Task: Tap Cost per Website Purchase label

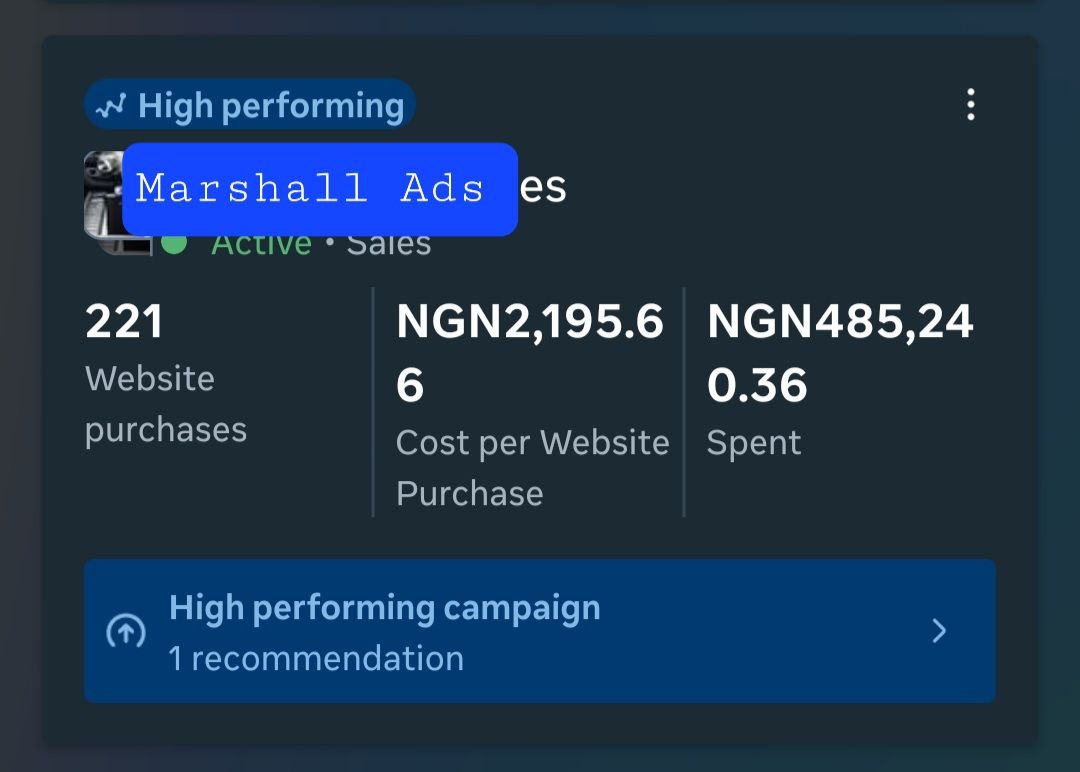Action: [x=532, y=468]
